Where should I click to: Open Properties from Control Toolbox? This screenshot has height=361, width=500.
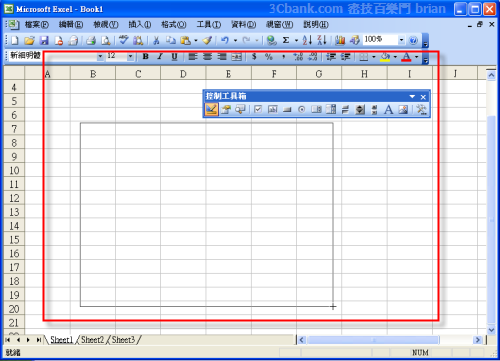[226, 109]
